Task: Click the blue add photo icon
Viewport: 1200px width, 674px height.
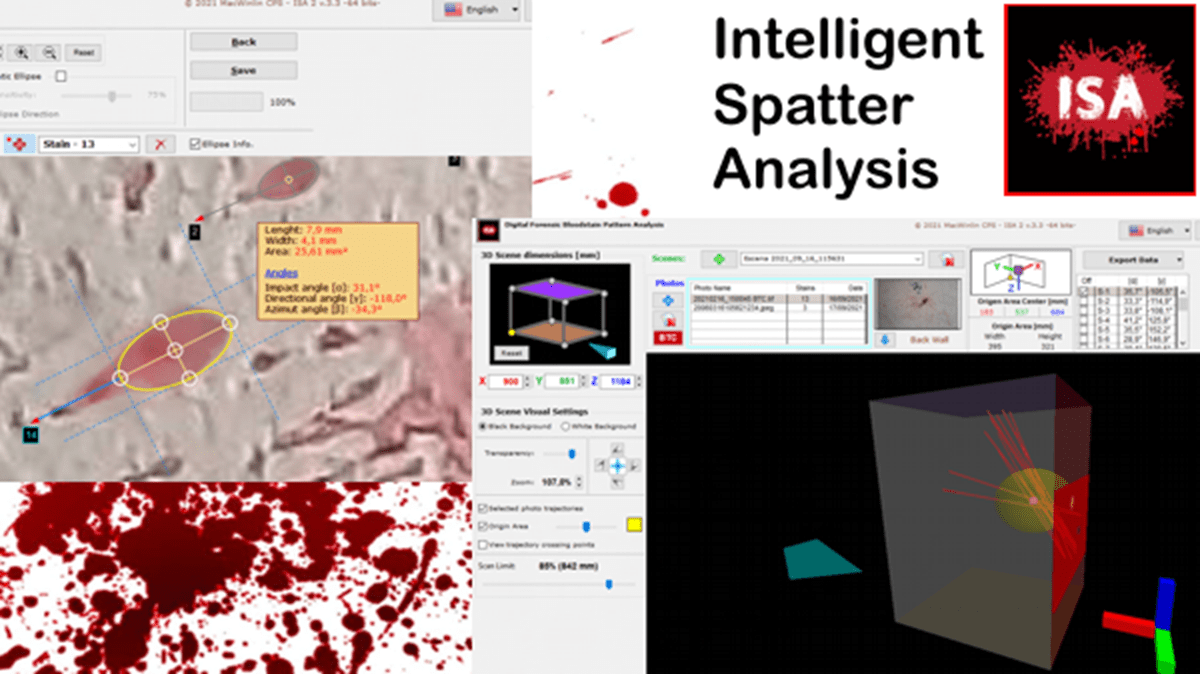Action: point(667,300)
